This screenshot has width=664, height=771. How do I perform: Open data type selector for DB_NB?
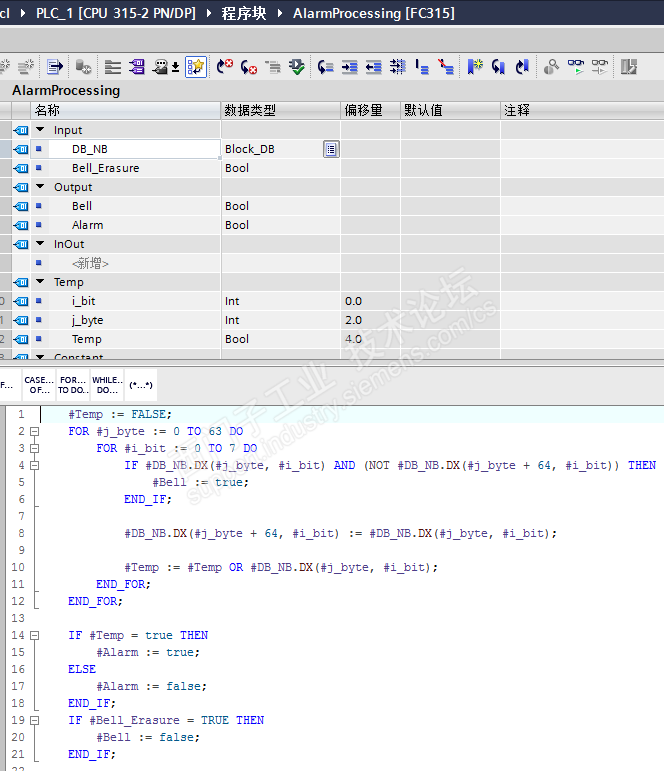331,149
